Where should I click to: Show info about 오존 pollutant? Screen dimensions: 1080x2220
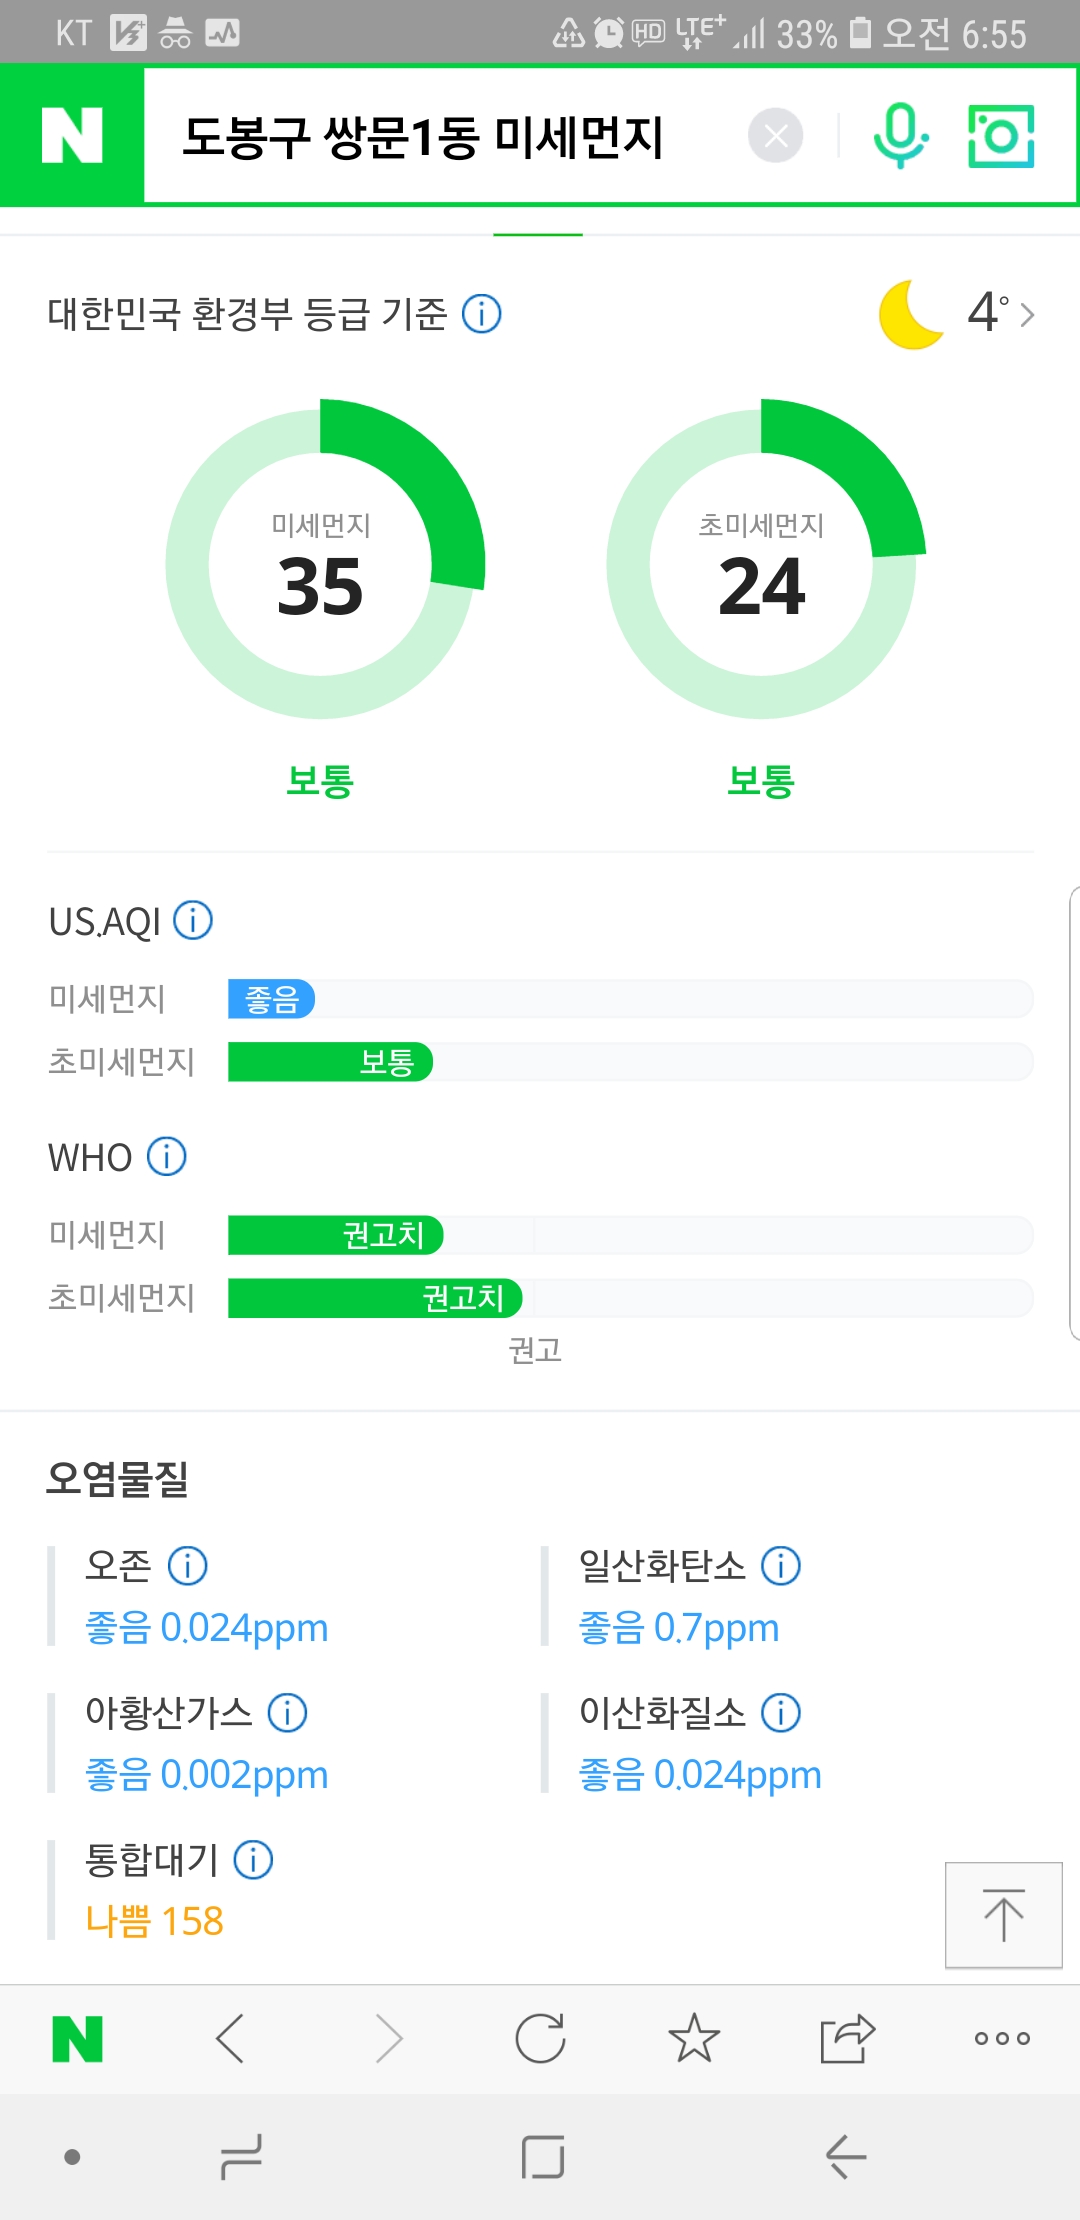[188, 1566]
